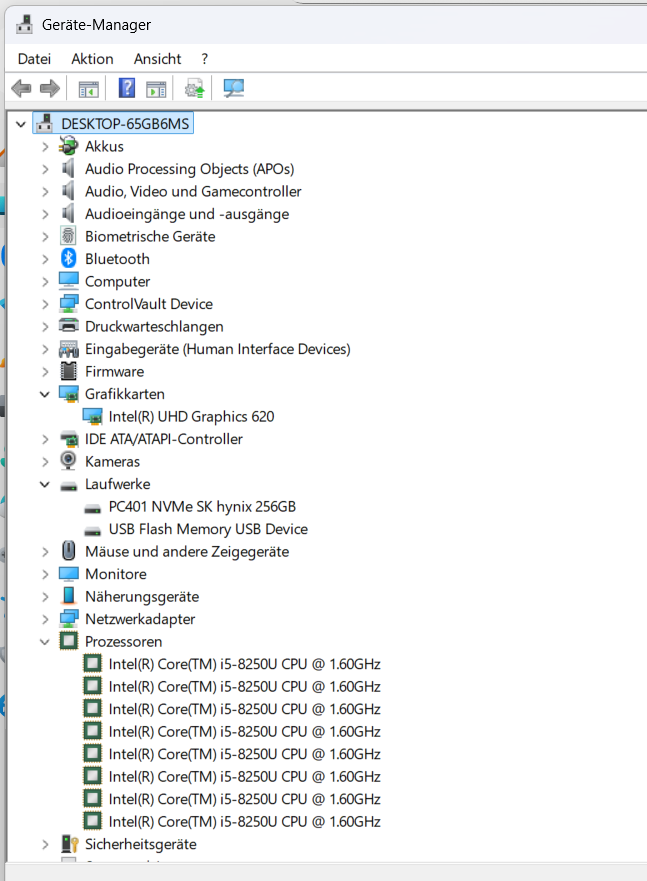Collapse the Grafikkarten category
This screenshot has width=647, height=881.
[45, 394]
